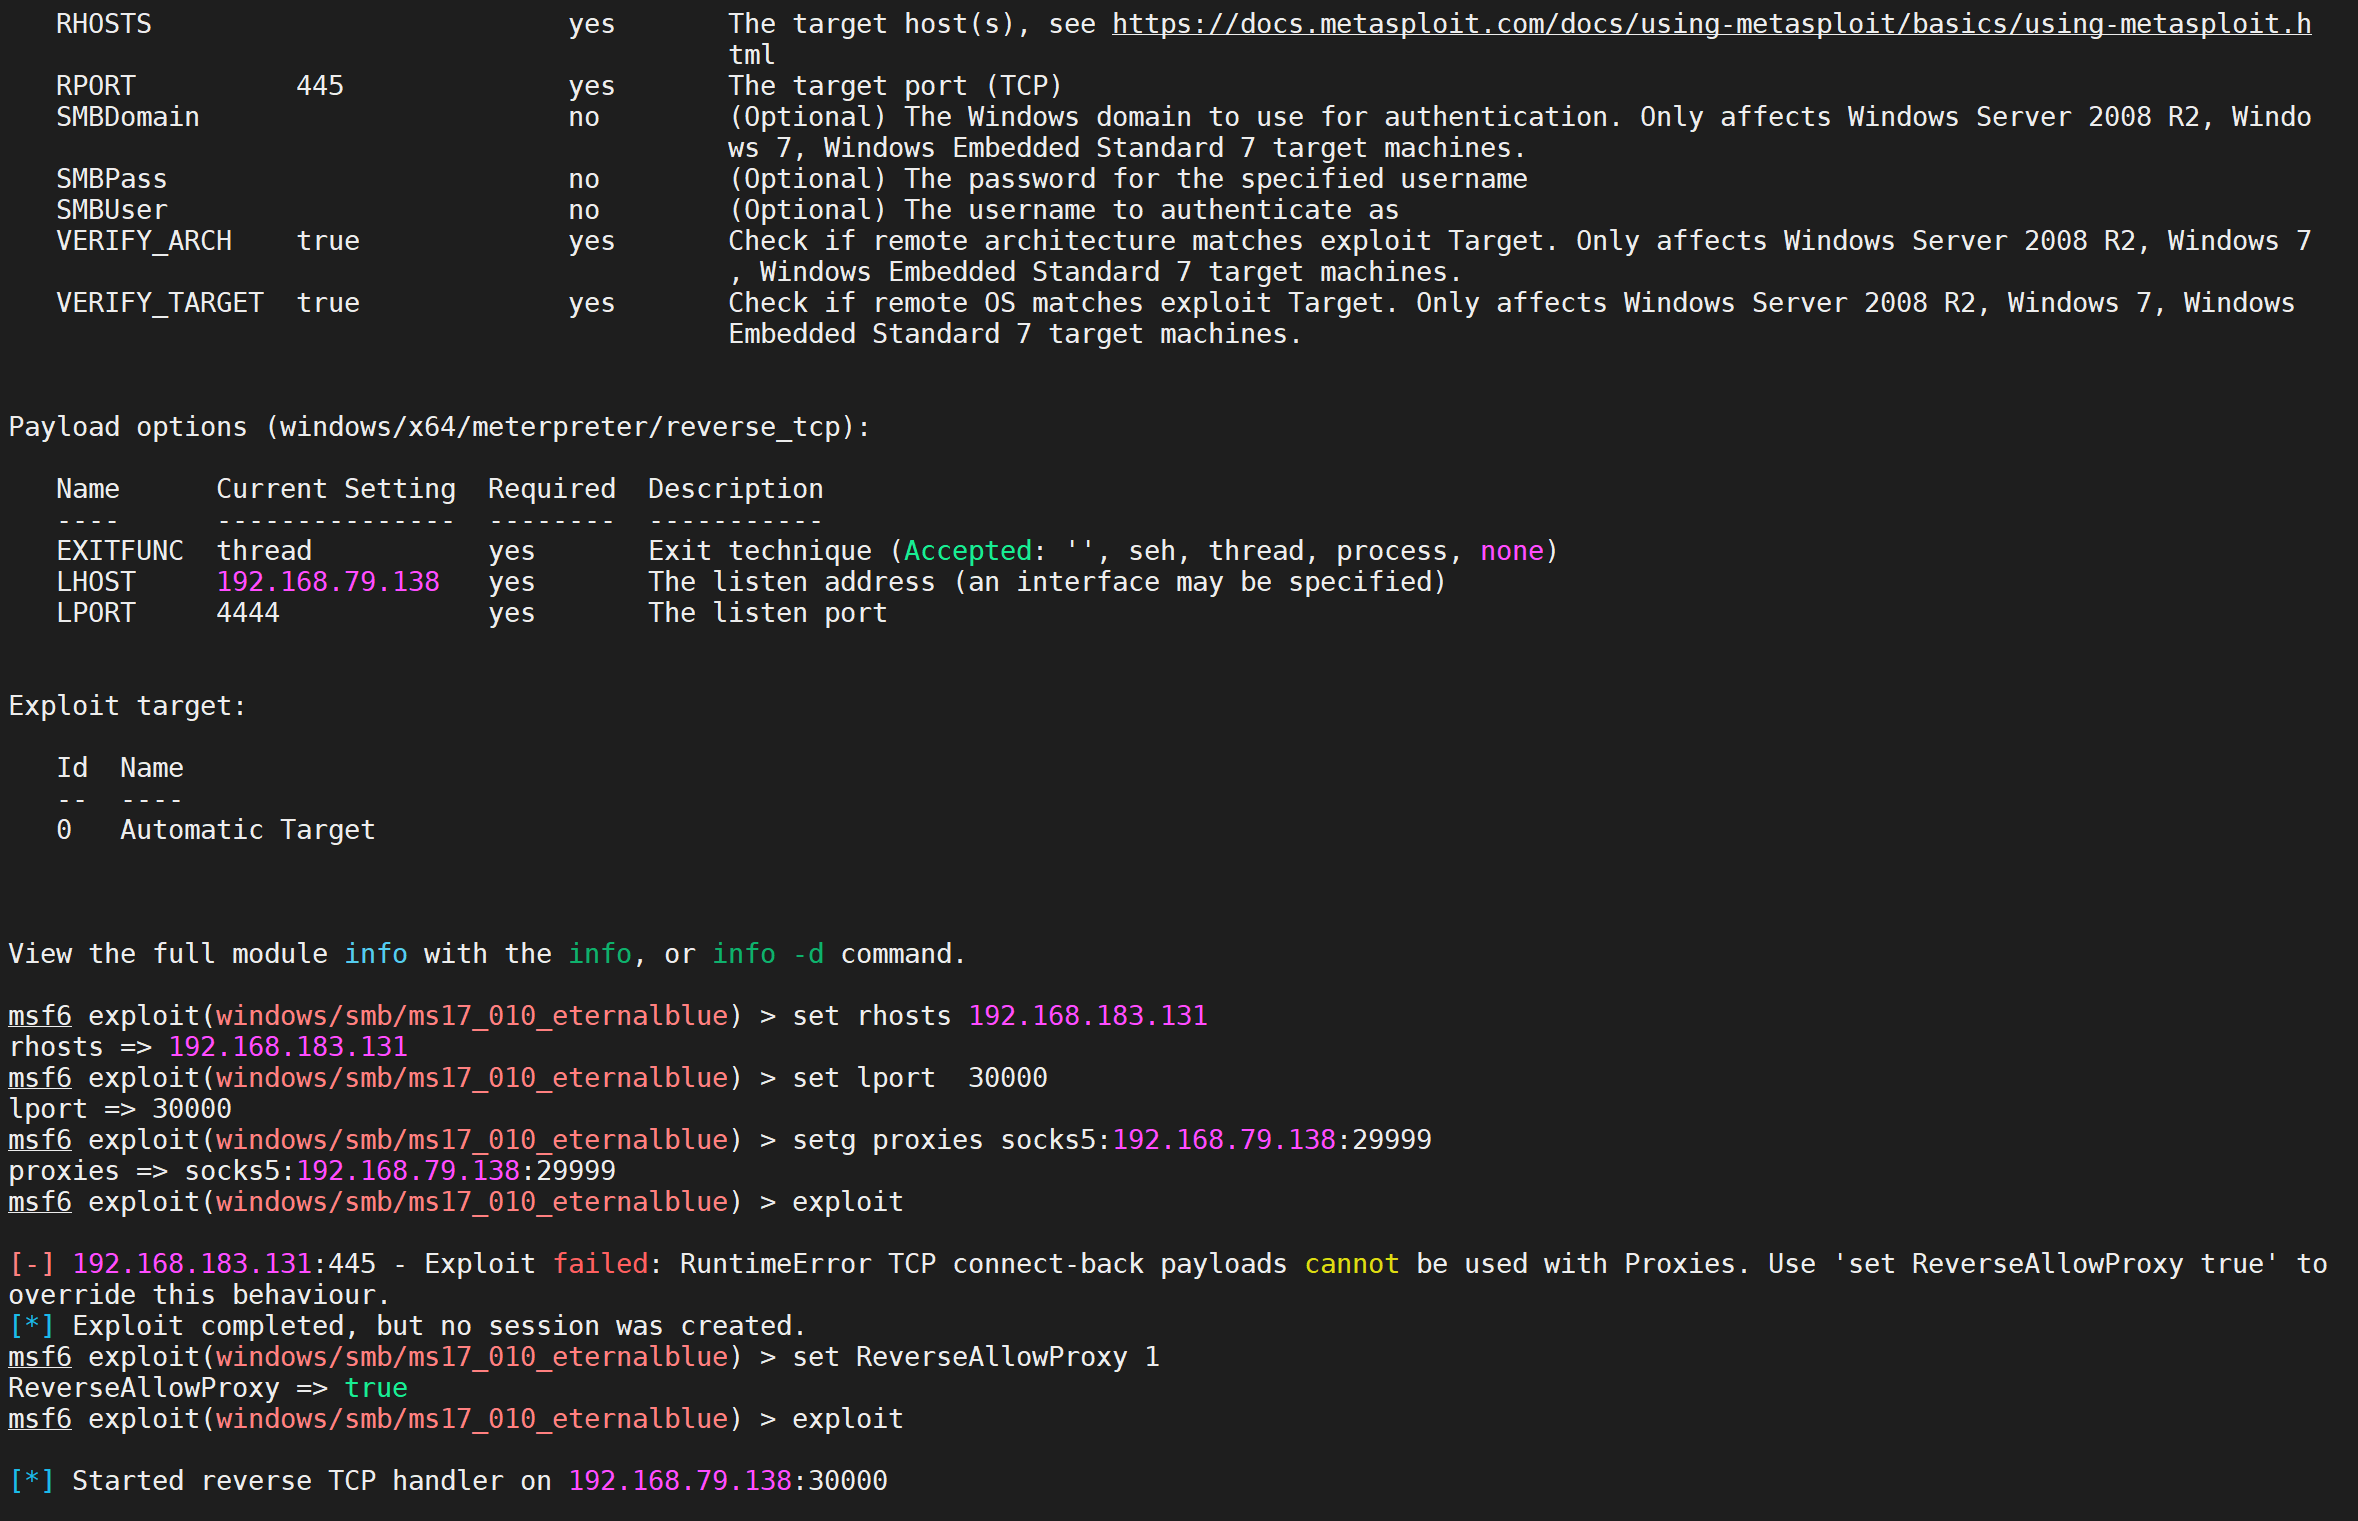Open the Metasploit docs hyperlink
Image resolution: width=2358 pixels, height=1521 pixels.
[1710, 24]
